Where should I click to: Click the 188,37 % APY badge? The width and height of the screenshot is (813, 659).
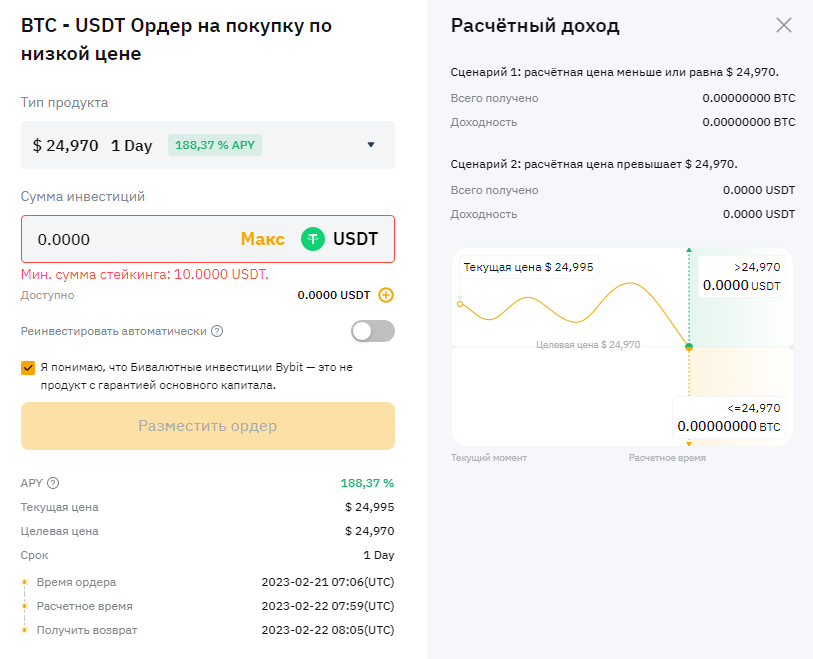pyautogui.click(x=214, y=145)
